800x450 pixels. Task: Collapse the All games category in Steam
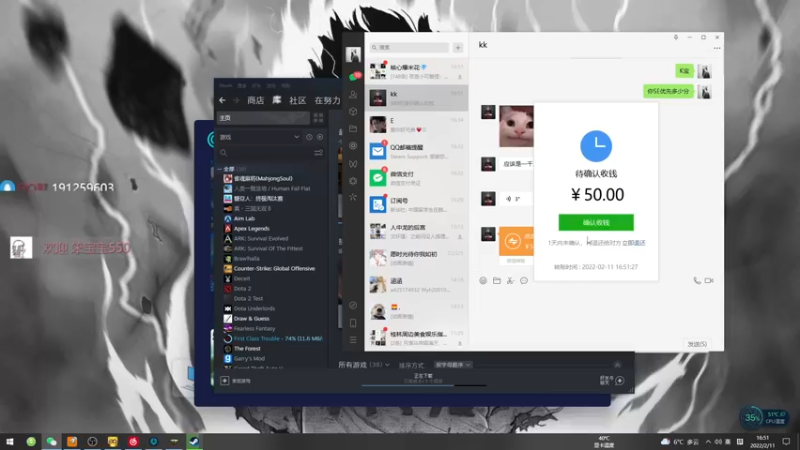click(220, 169)
